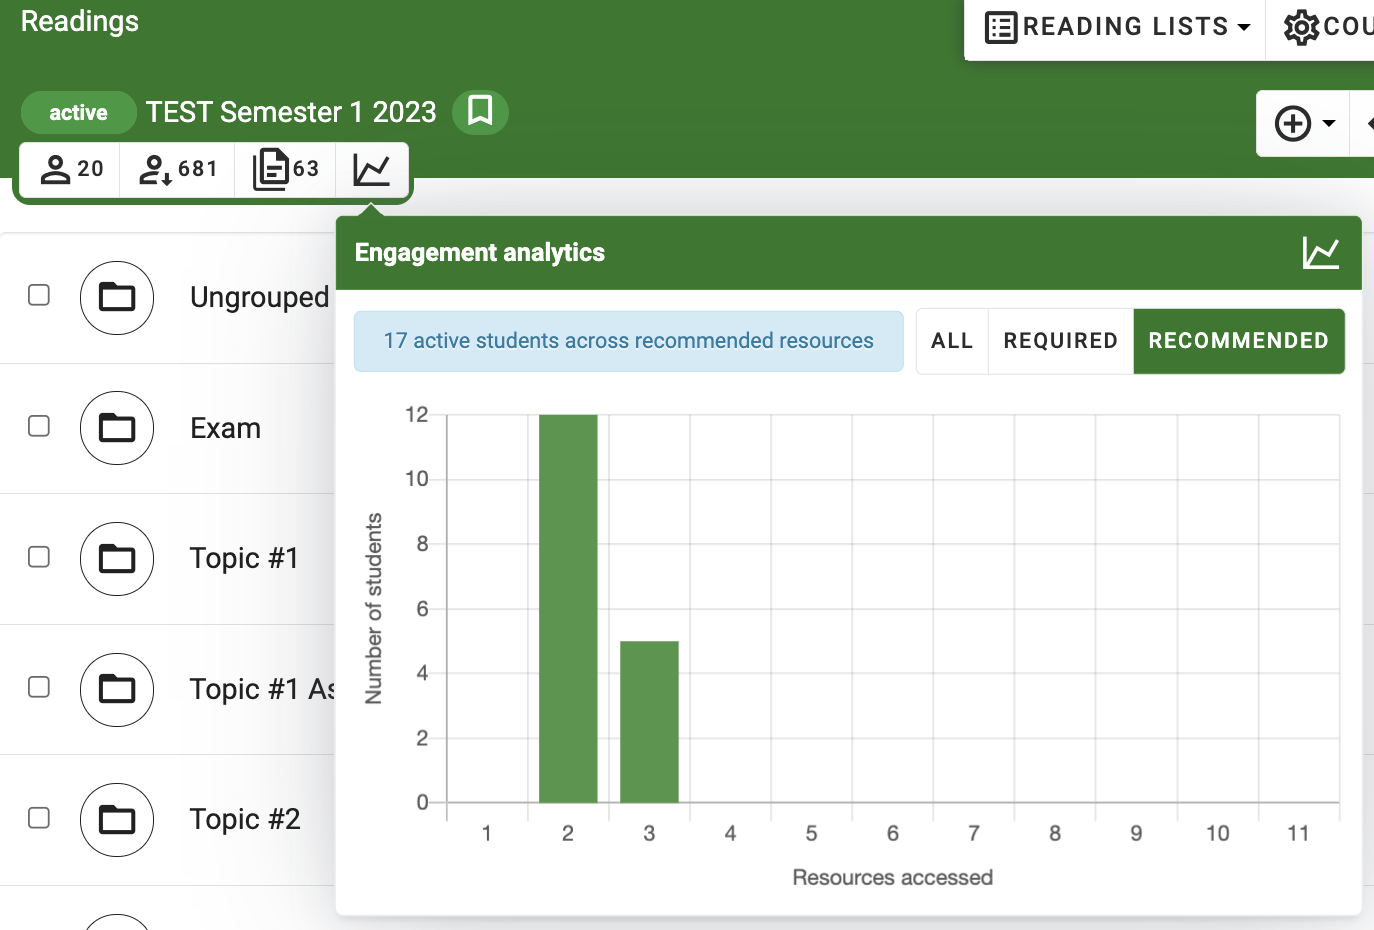This screenshot has width=1374, height=930.
Task: Click the student count icon showing 20
Action: [x=68, y=169]
